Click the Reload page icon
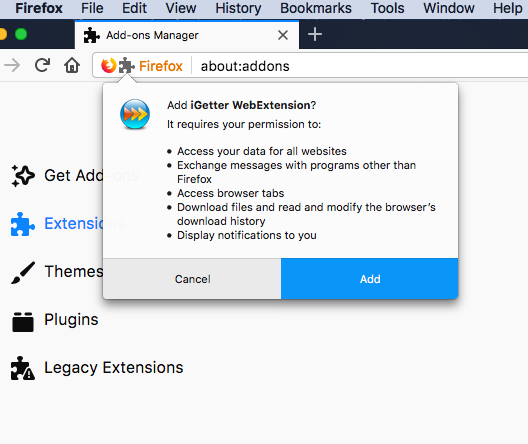Image resolution: width=528 pixels, height=444 pixels. click(x=42, y=65)
